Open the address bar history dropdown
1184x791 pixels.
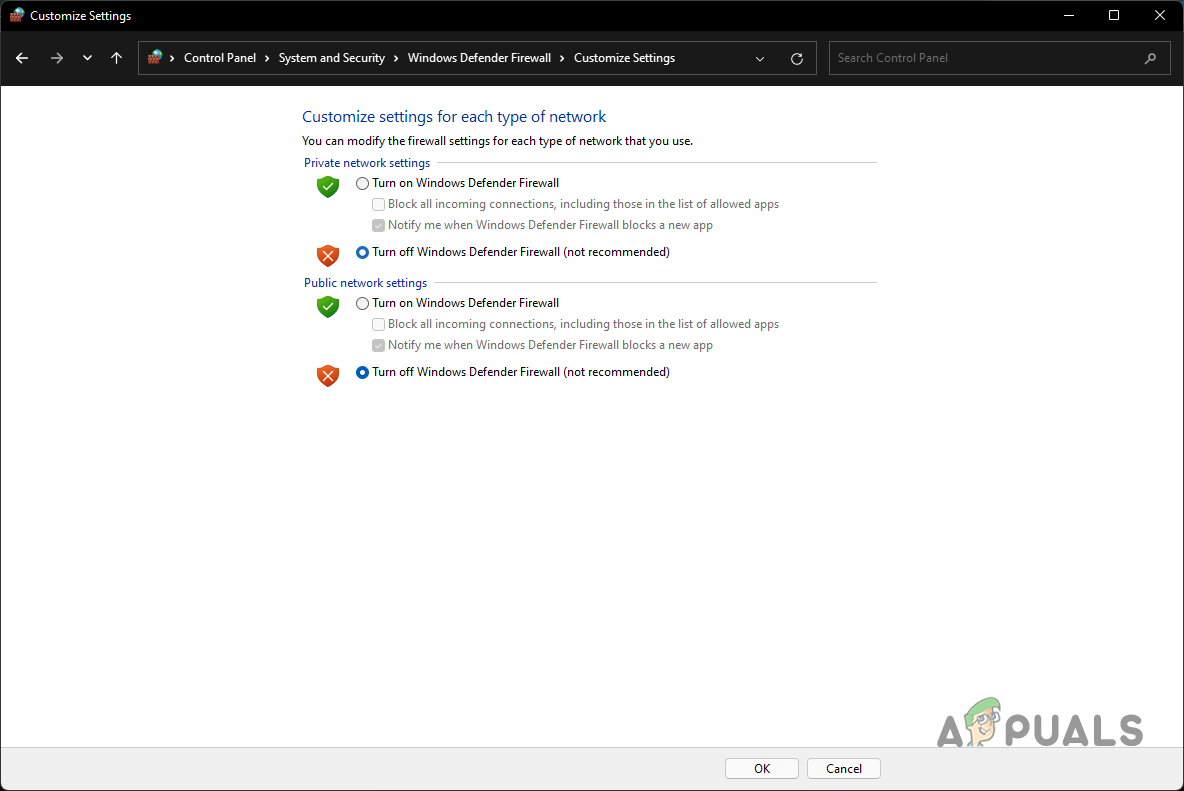coord(760,58)
